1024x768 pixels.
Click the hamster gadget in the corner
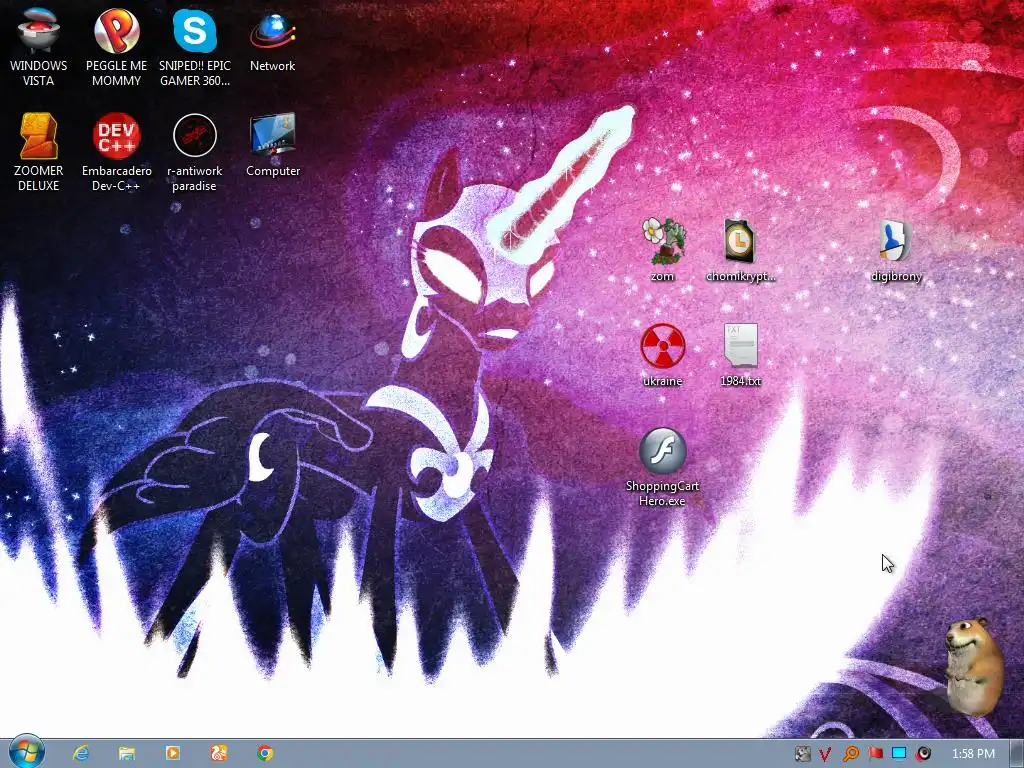click(974, 666)
